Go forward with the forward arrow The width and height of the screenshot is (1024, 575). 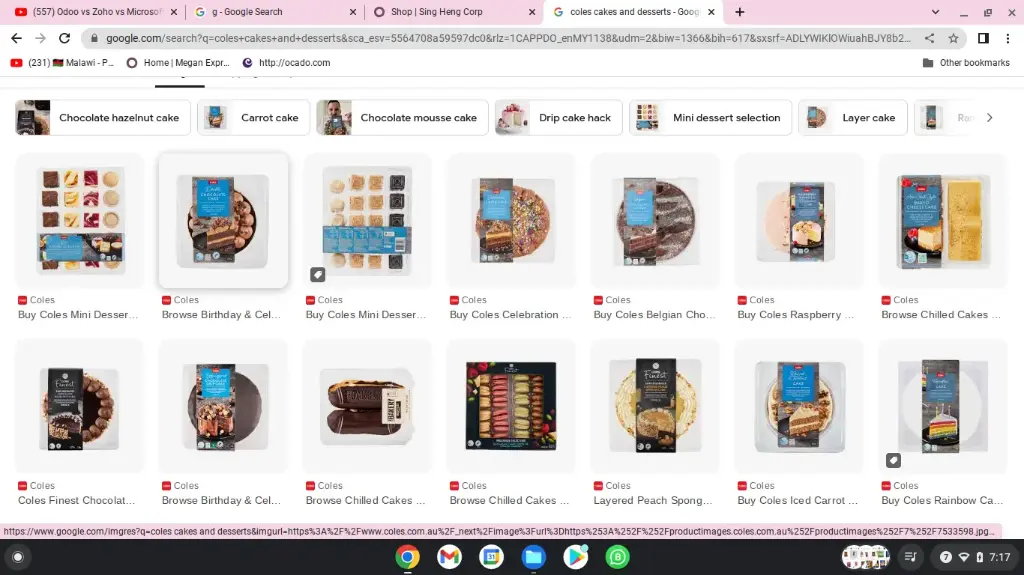pyautogui.click(x=40, y=39)
